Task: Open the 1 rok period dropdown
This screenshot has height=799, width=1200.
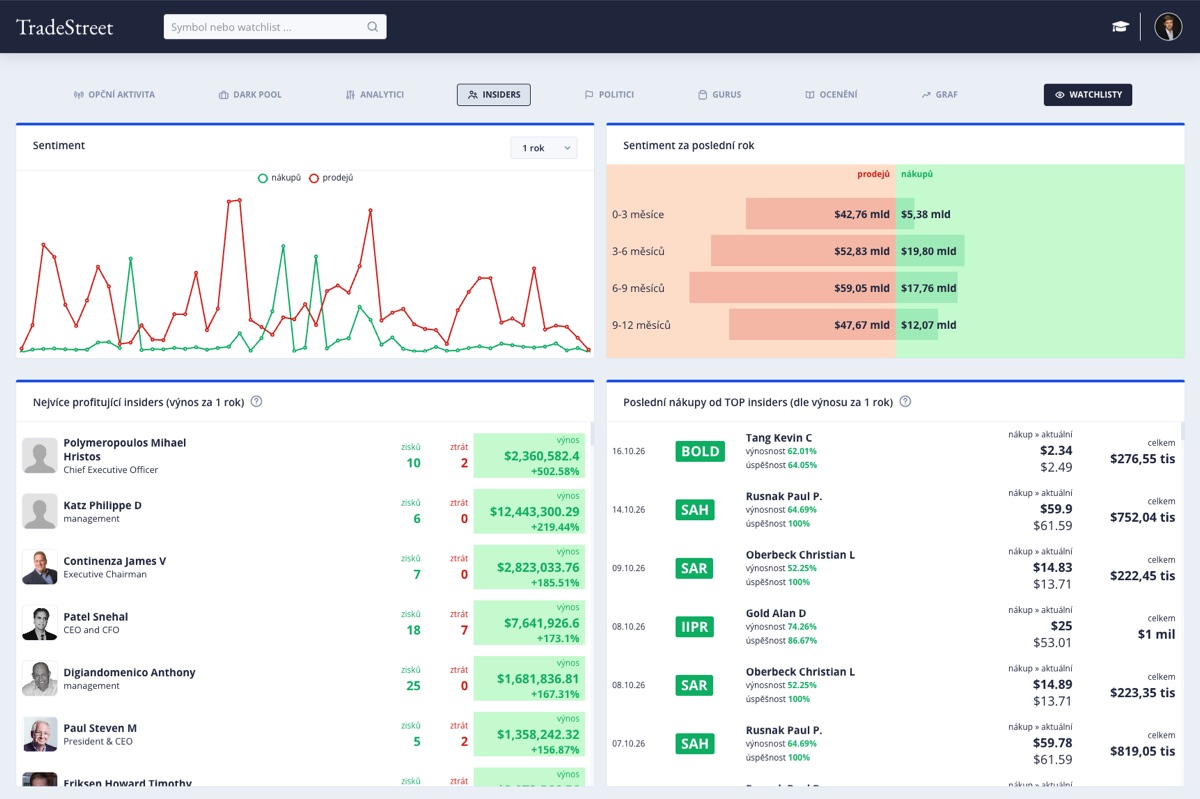Action: click(x=544, y=148)
